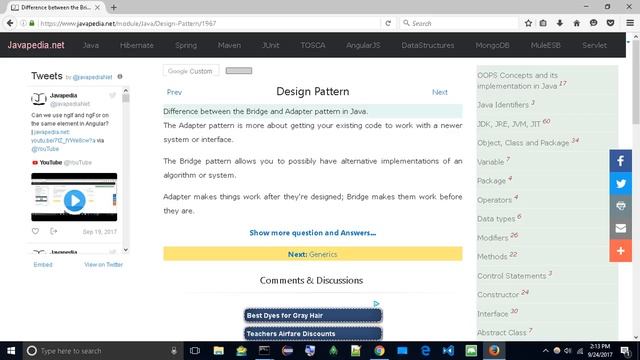Click the yellow Next: Generics bar
The width and height of the screenshot is (640, 360).
313,254
